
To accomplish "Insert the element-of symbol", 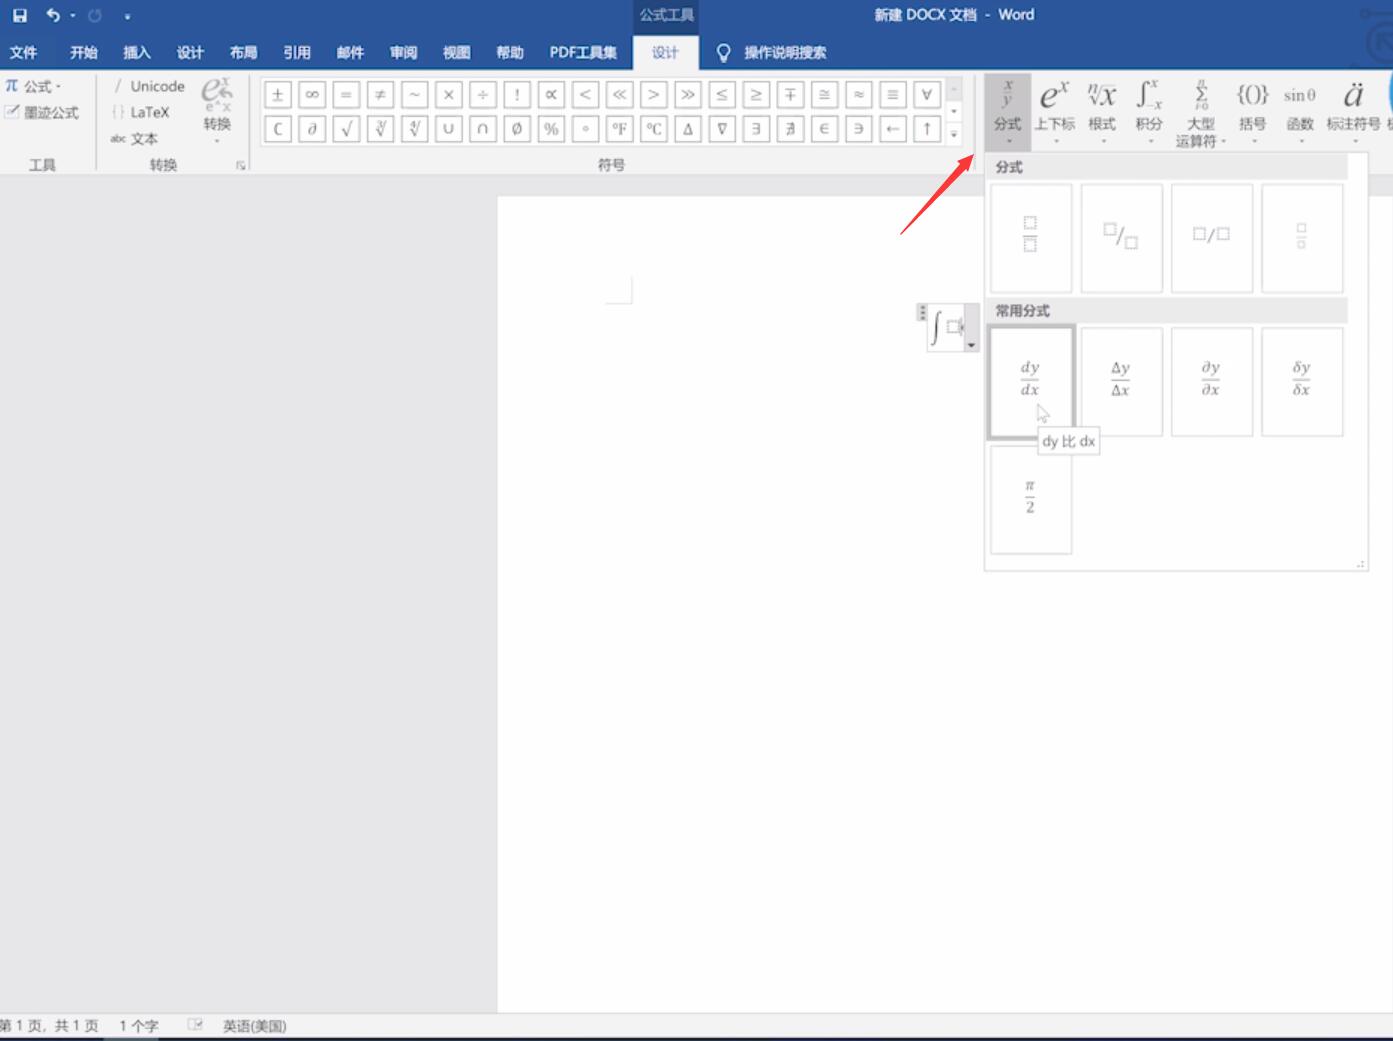I will 824,129.
